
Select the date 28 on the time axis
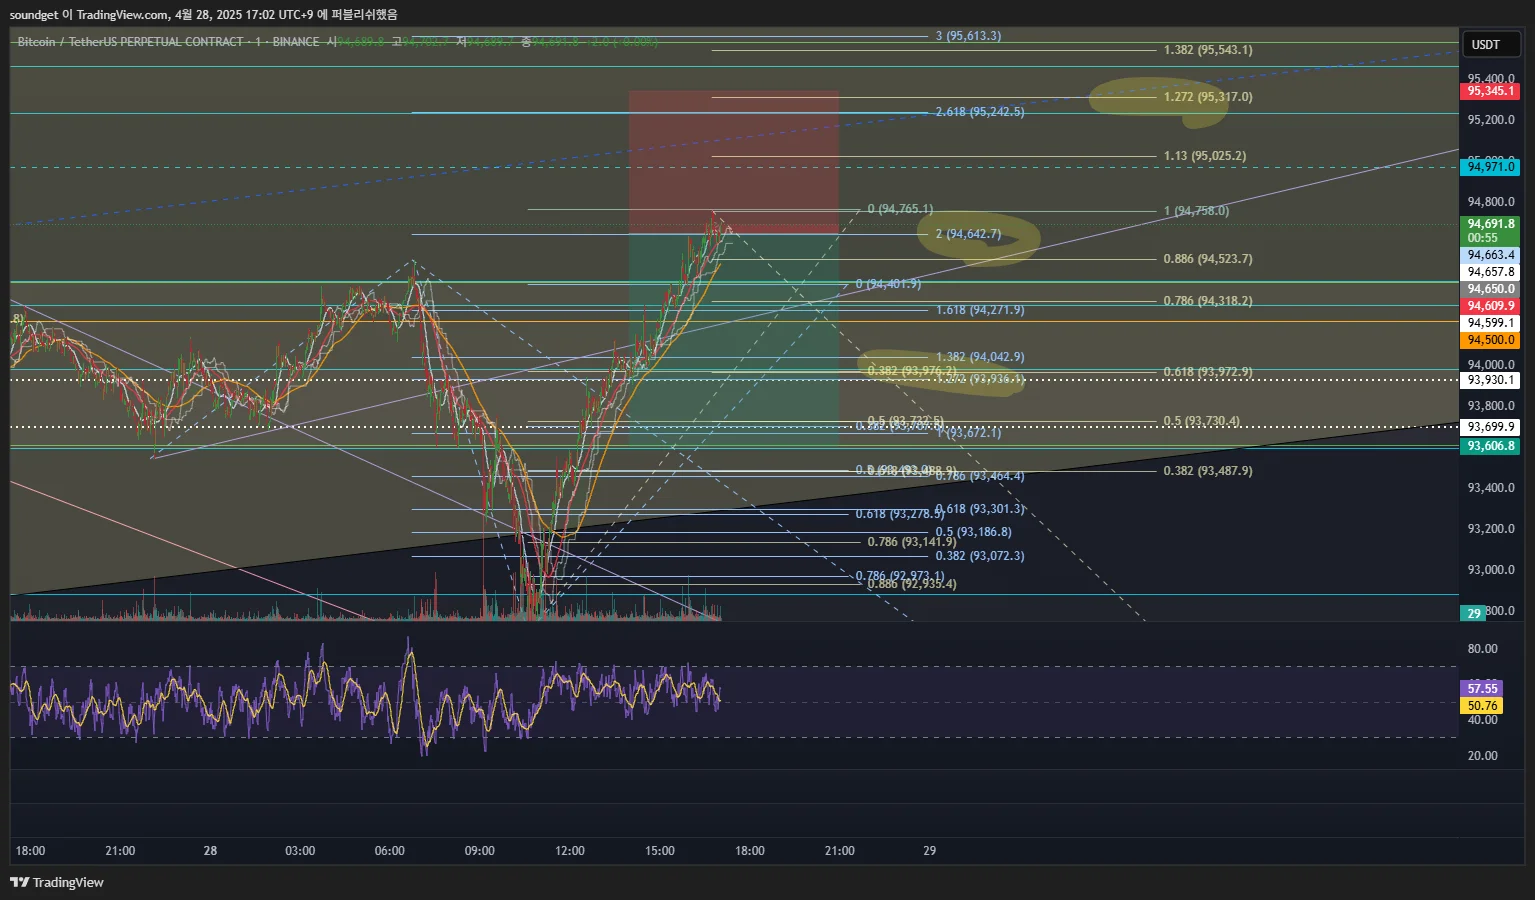tap(210, 850)
